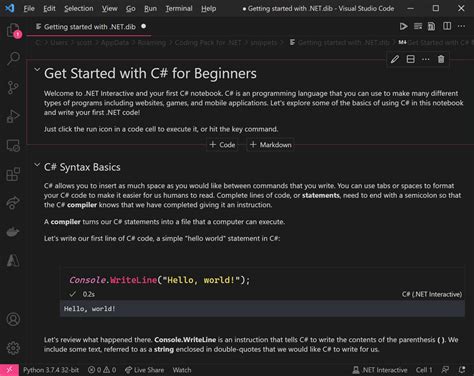This screenshot has height=376, width=474.
Task: Clear all cell outputs icon
Action: 418,26
